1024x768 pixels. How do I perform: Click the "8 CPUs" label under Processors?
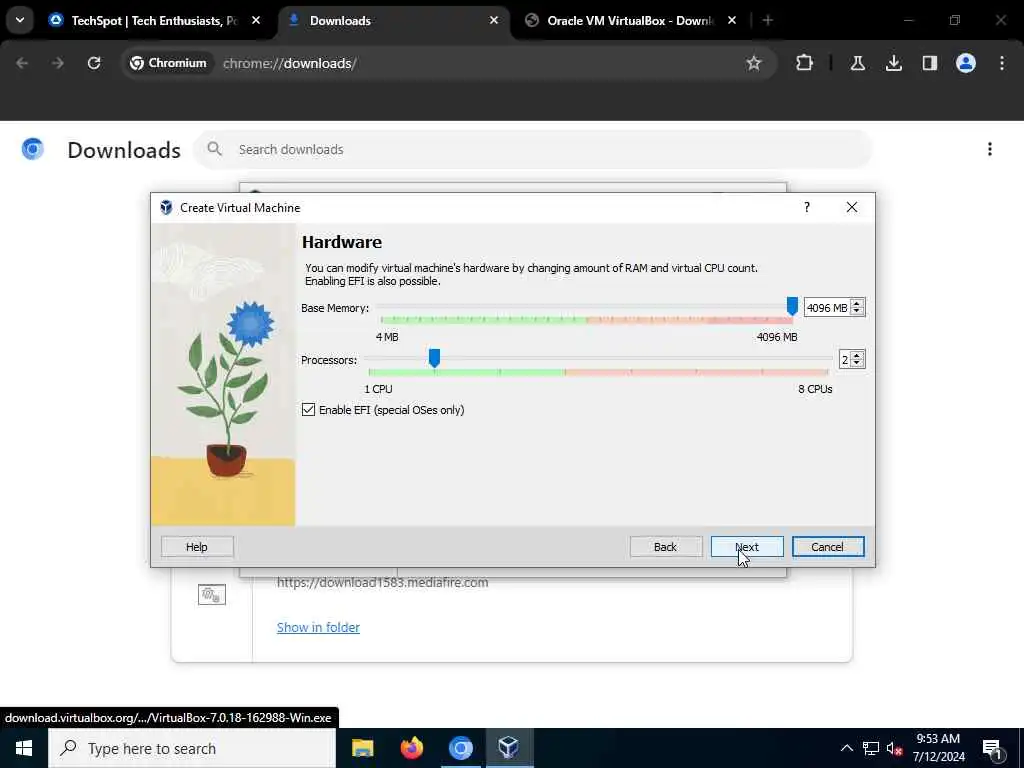[x=815, y=389]
